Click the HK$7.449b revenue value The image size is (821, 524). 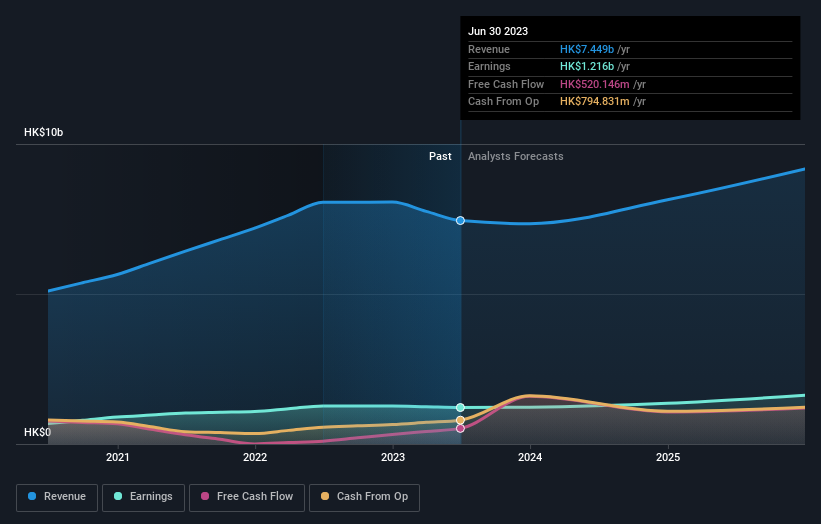587,49
